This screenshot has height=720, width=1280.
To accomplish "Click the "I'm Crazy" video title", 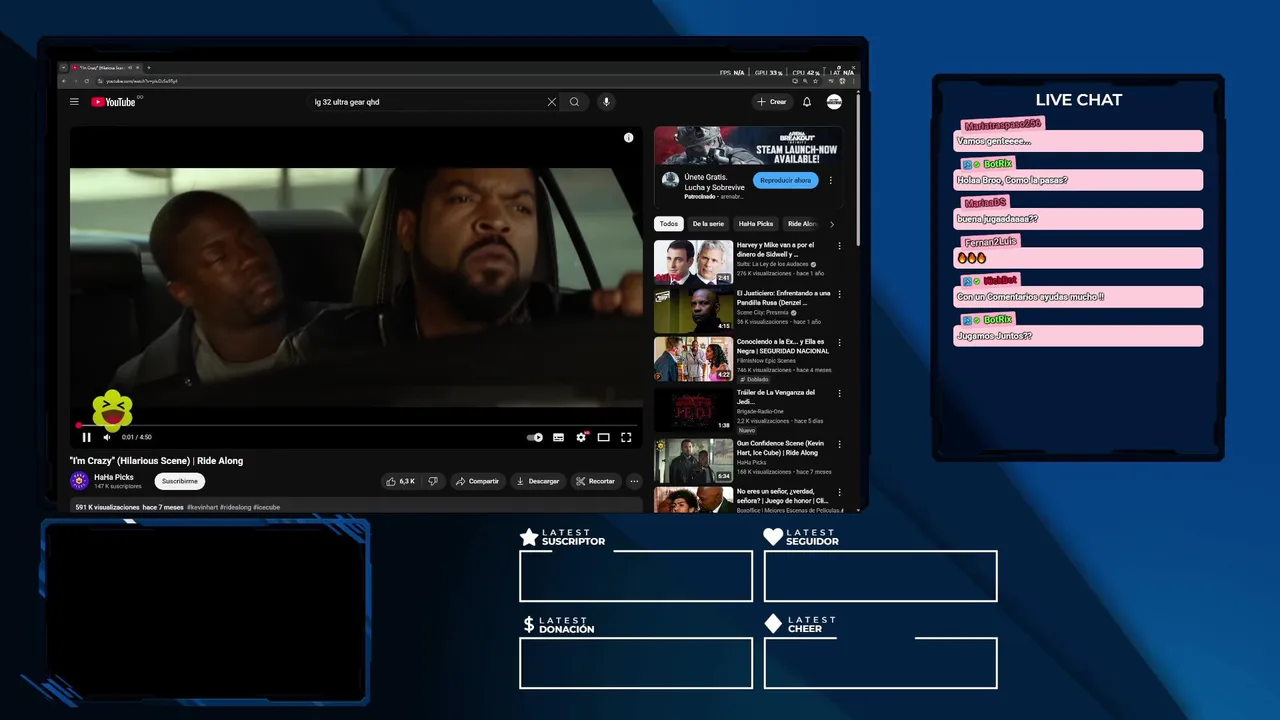I will (x=156, y=461).
